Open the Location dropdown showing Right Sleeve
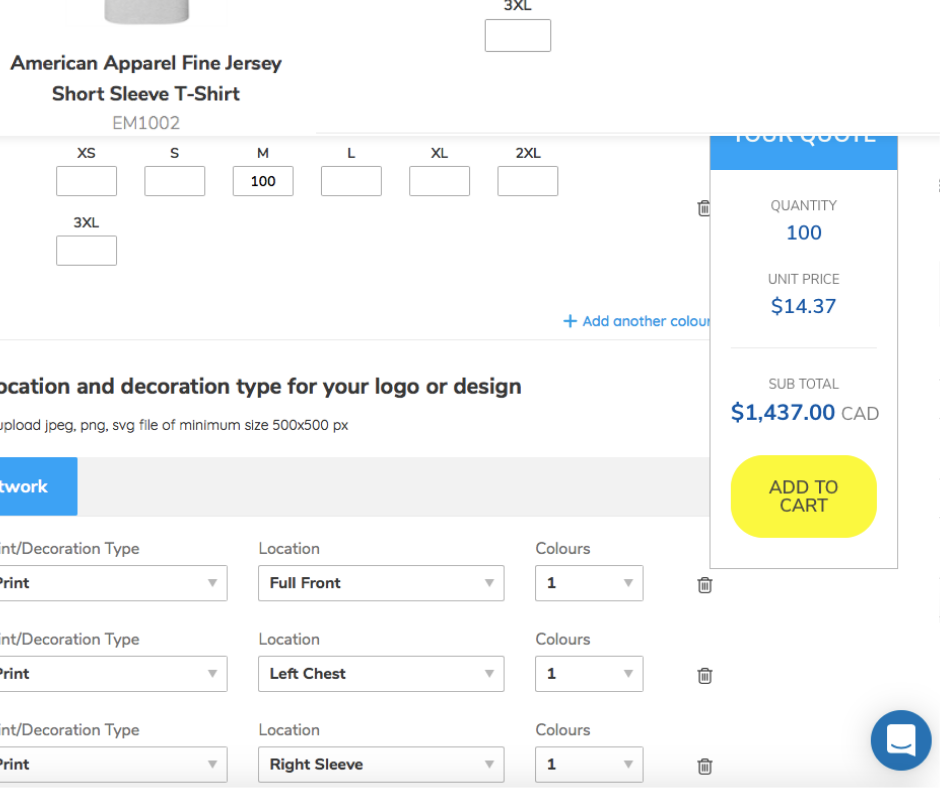 click(381, 764)
